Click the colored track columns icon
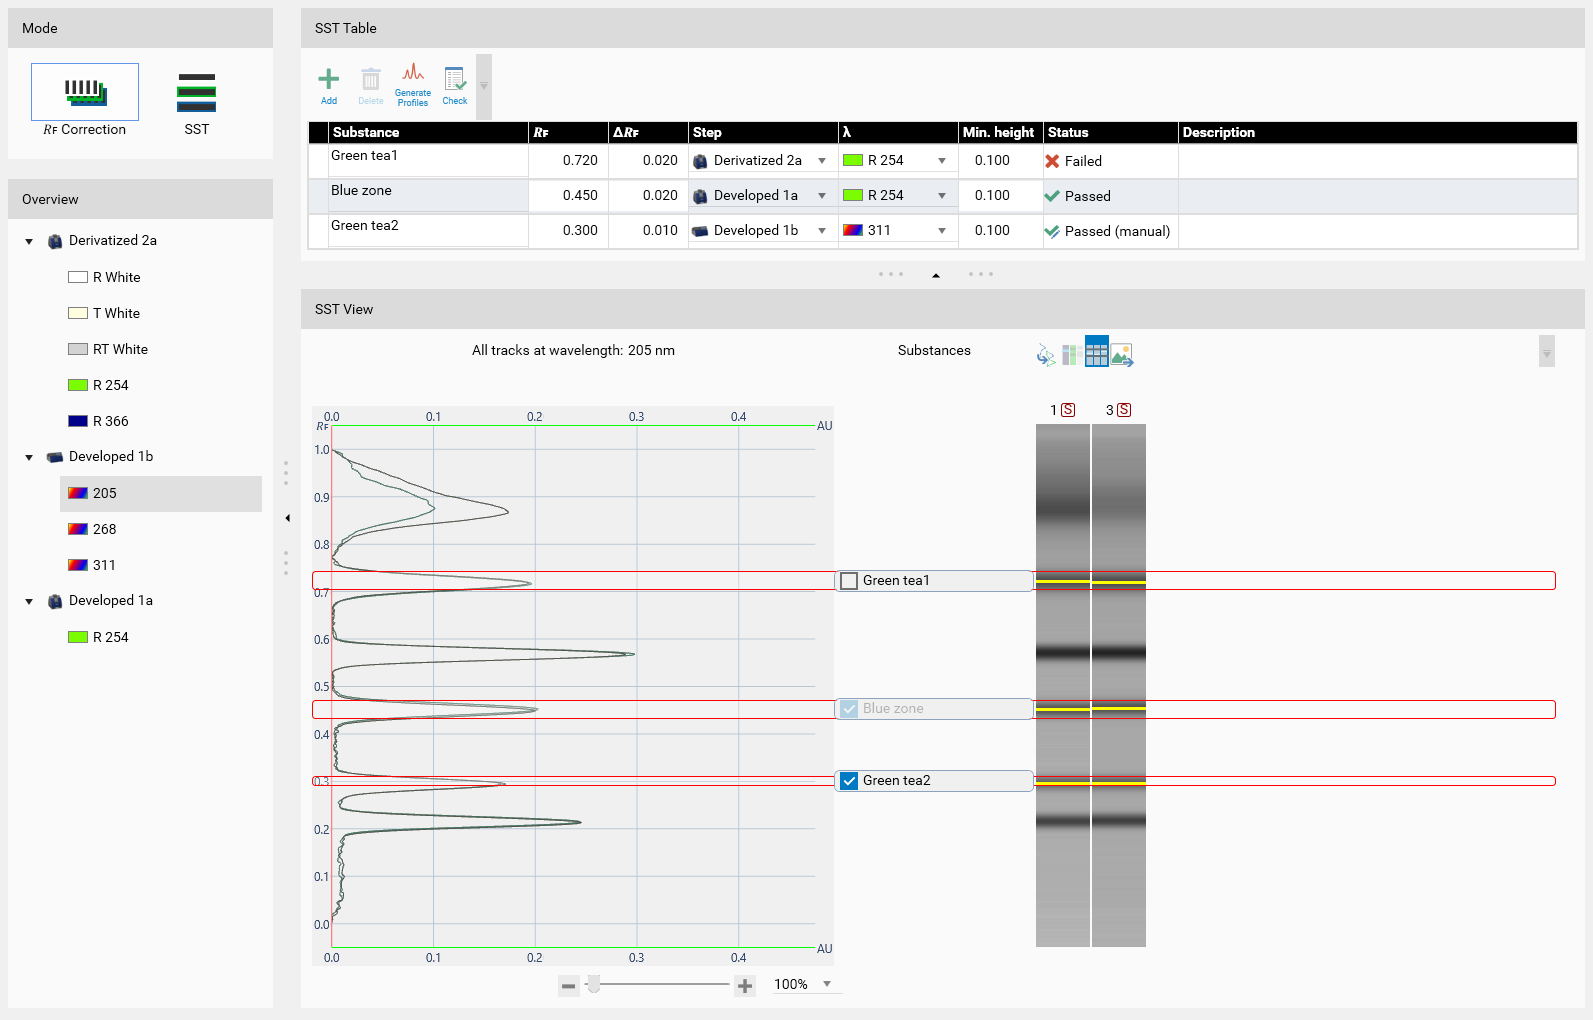Viewport: 1593px width, 1020px height. pos(1070,355)
